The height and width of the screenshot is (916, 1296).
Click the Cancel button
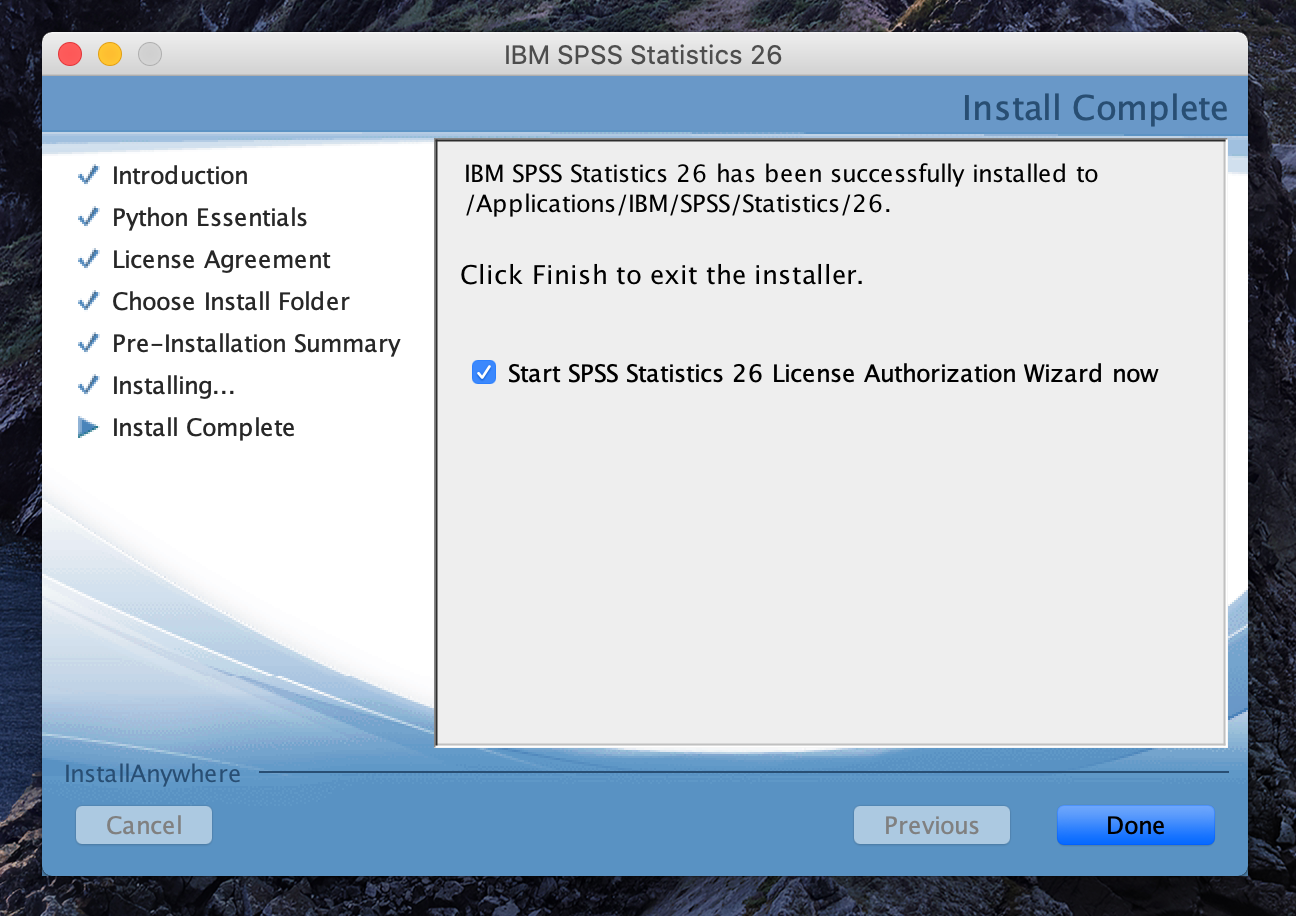coord(144,825)
